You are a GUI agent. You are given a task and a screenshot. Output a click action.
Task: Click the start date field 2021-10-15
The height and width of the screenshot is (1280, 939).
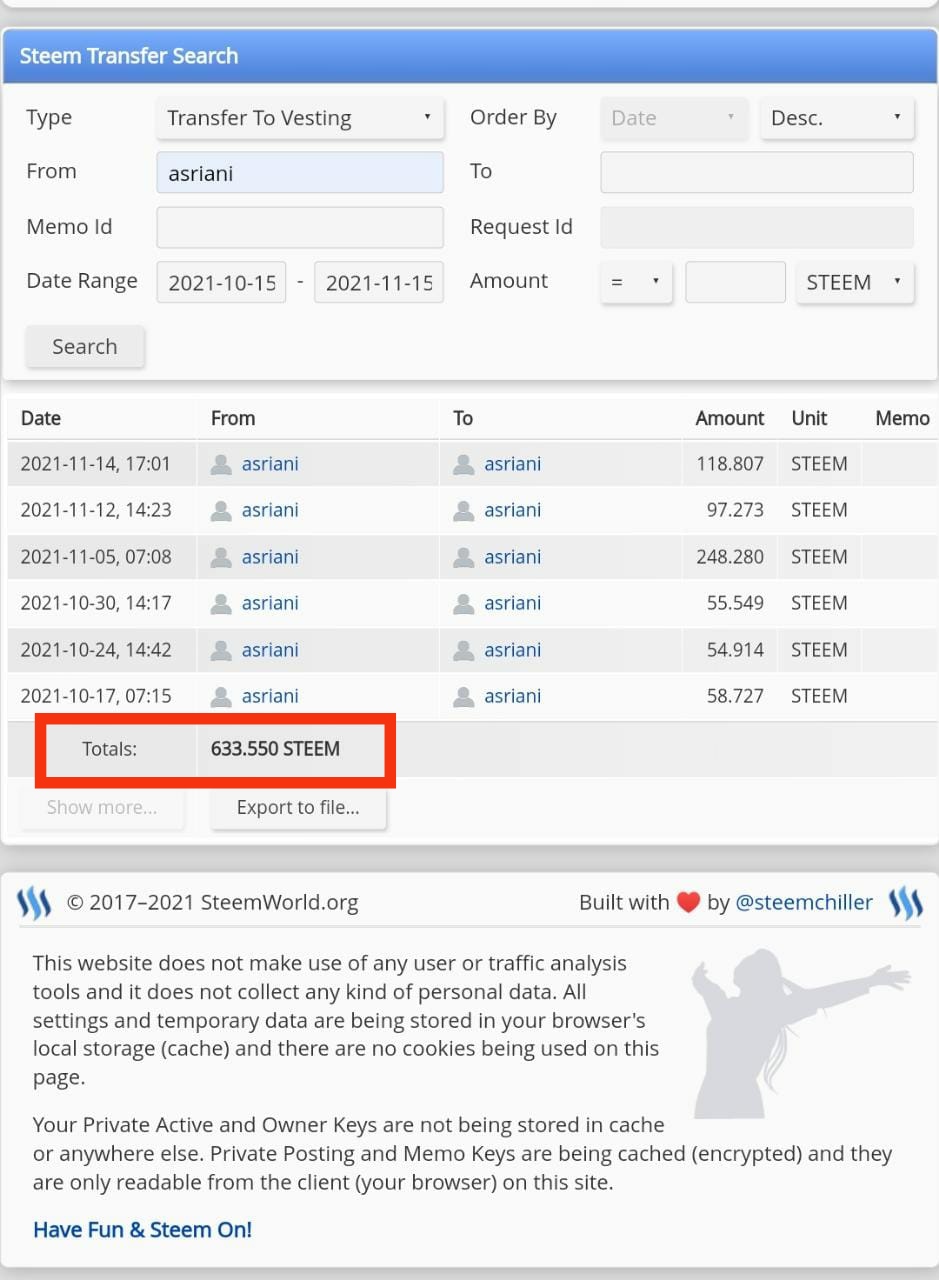point(222,282)
